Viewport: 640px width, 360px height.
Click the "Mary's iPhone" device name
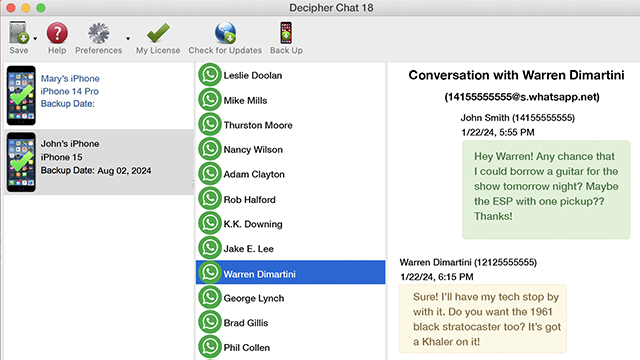(70, 78)
